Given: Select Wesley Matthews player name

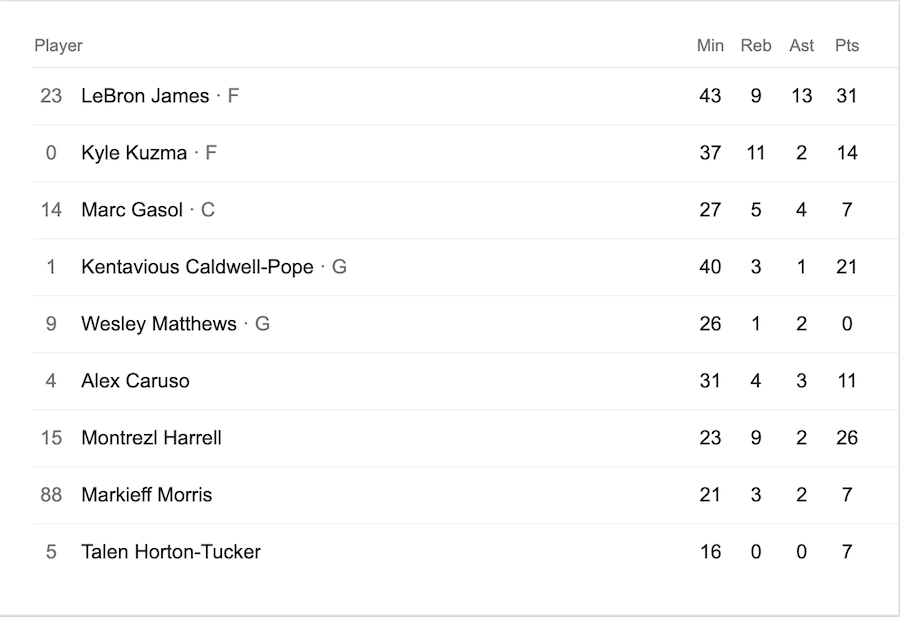Looking at the screenshot, I should (x=158, y=324).
